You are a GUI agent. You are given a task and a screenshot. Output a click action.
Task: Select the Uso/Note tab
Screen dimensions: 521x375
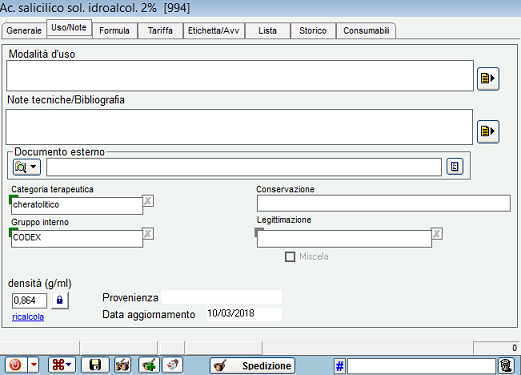pyautogui.click(x=69, y=28)
